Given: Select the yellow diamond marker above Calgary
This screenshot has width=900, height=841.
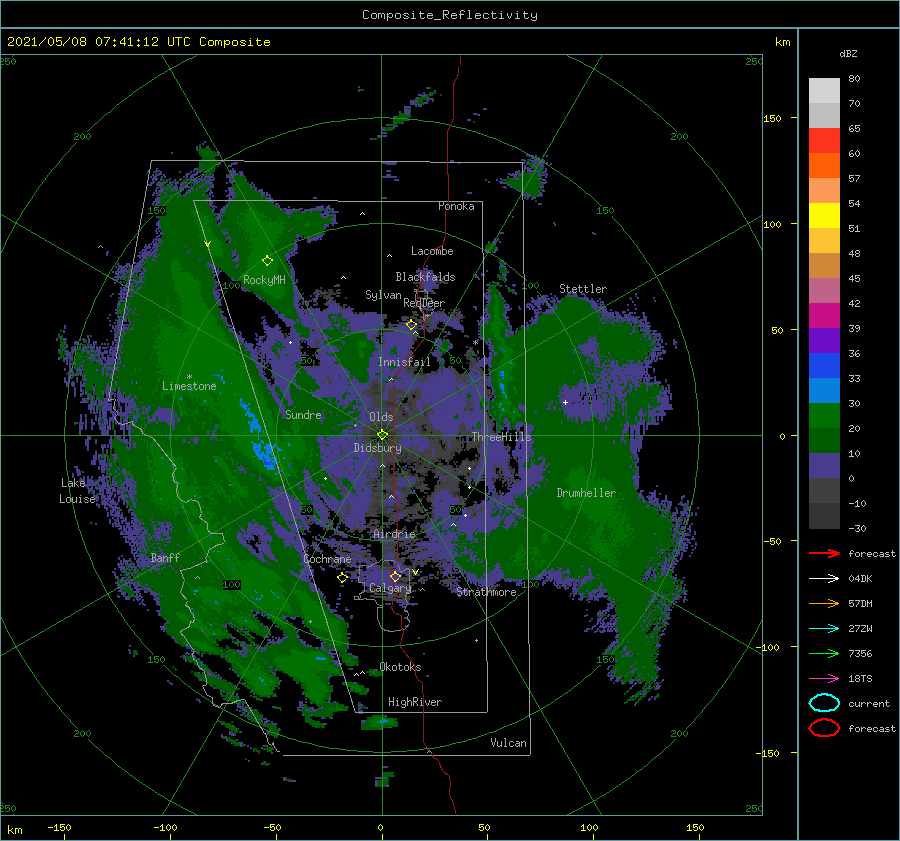Looking at the screenshot, I should tap(395, 576).
